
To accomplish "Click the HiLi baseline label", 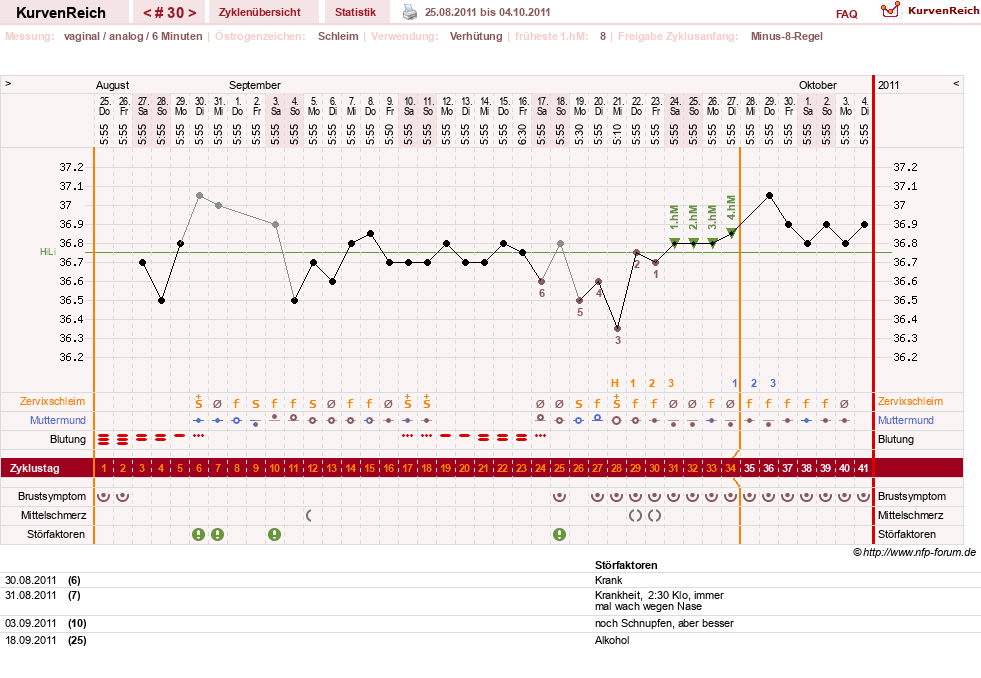I will [x=48, y=251].
